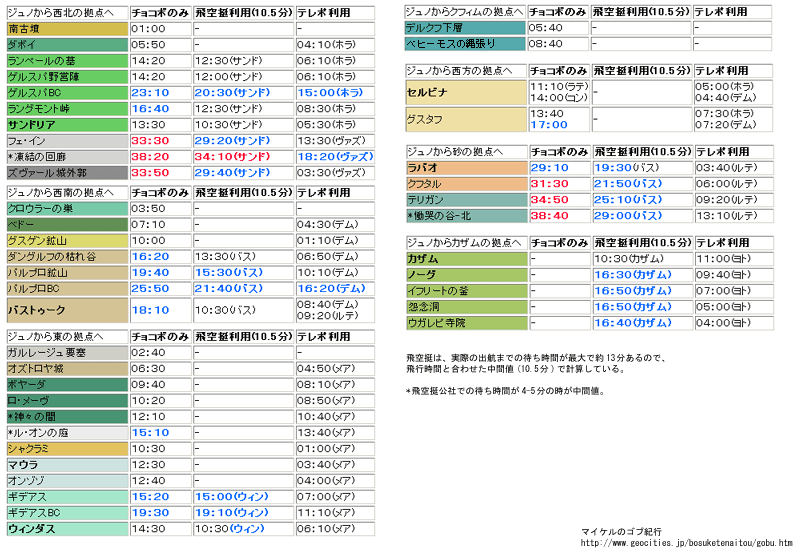Click the 38:40 time for 慟哭の谷-北

tap(549, 216)
